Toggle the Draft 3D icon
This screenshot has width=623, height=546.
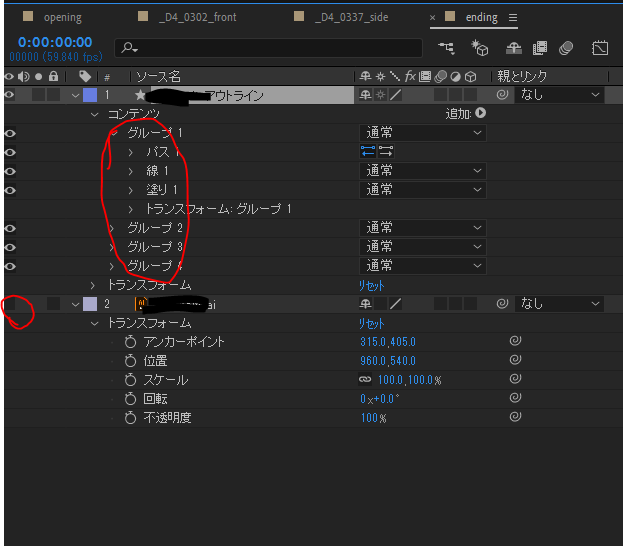pyautogui.click(x=479, y=48)
